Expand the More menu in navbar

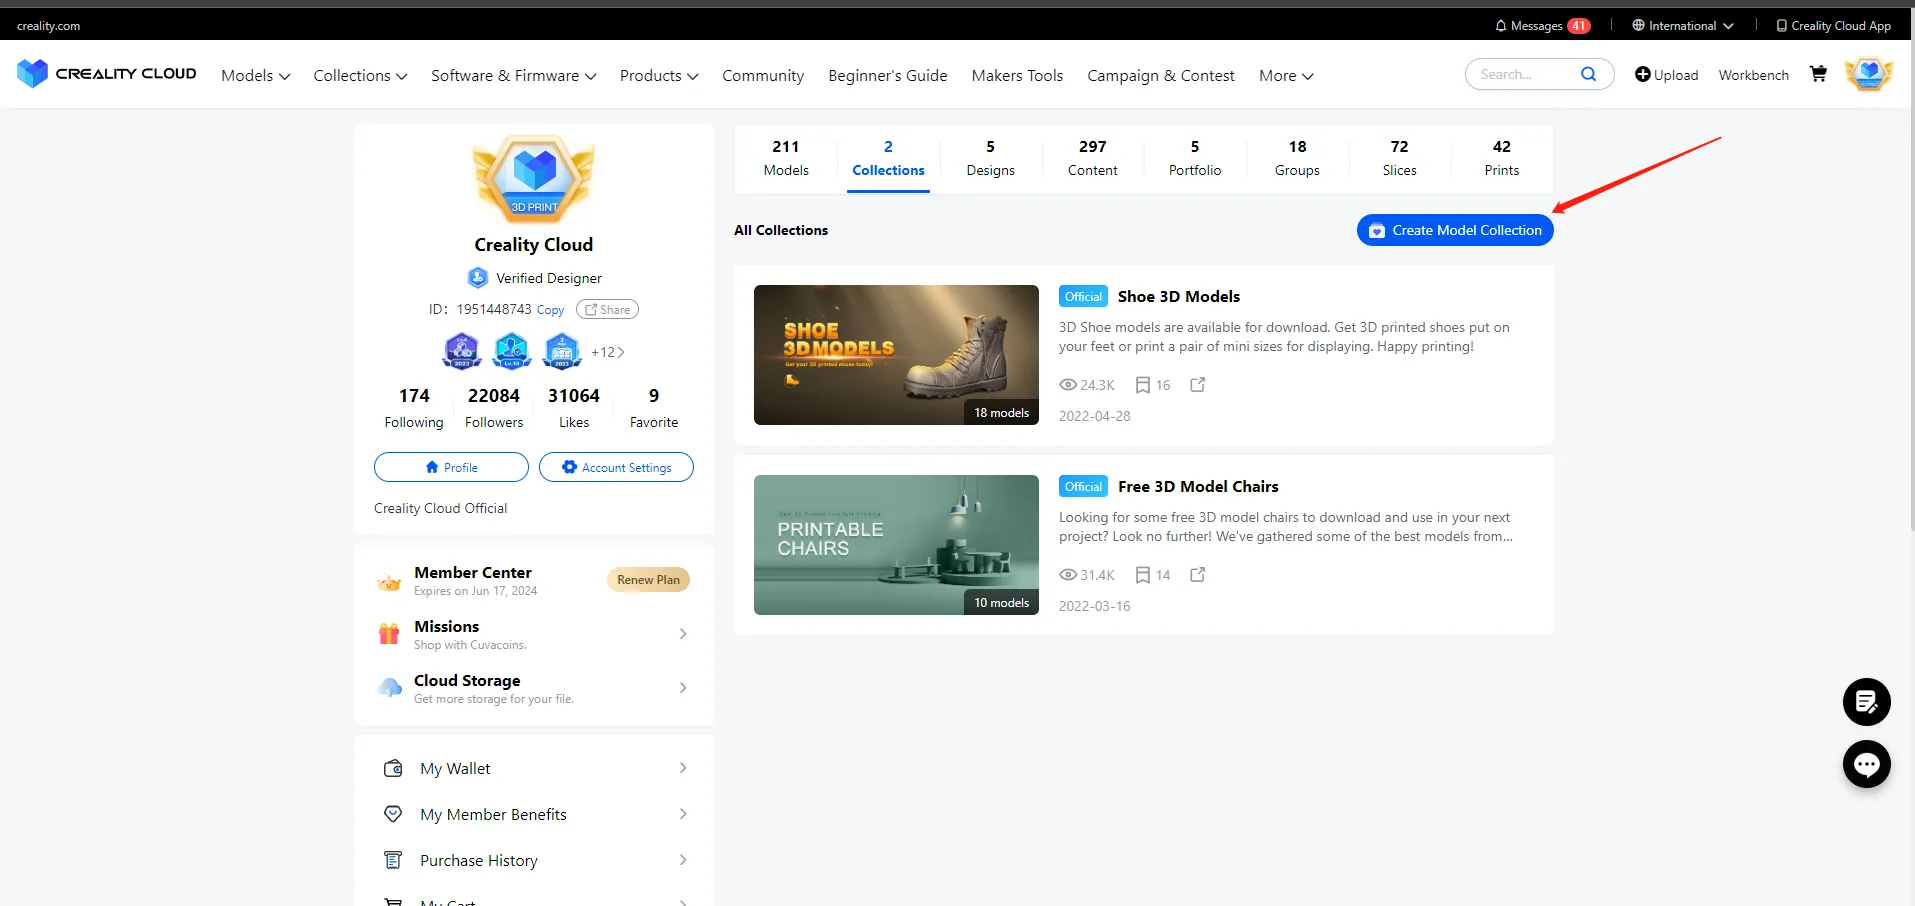pyautogui.click(x=1285, y=76)
